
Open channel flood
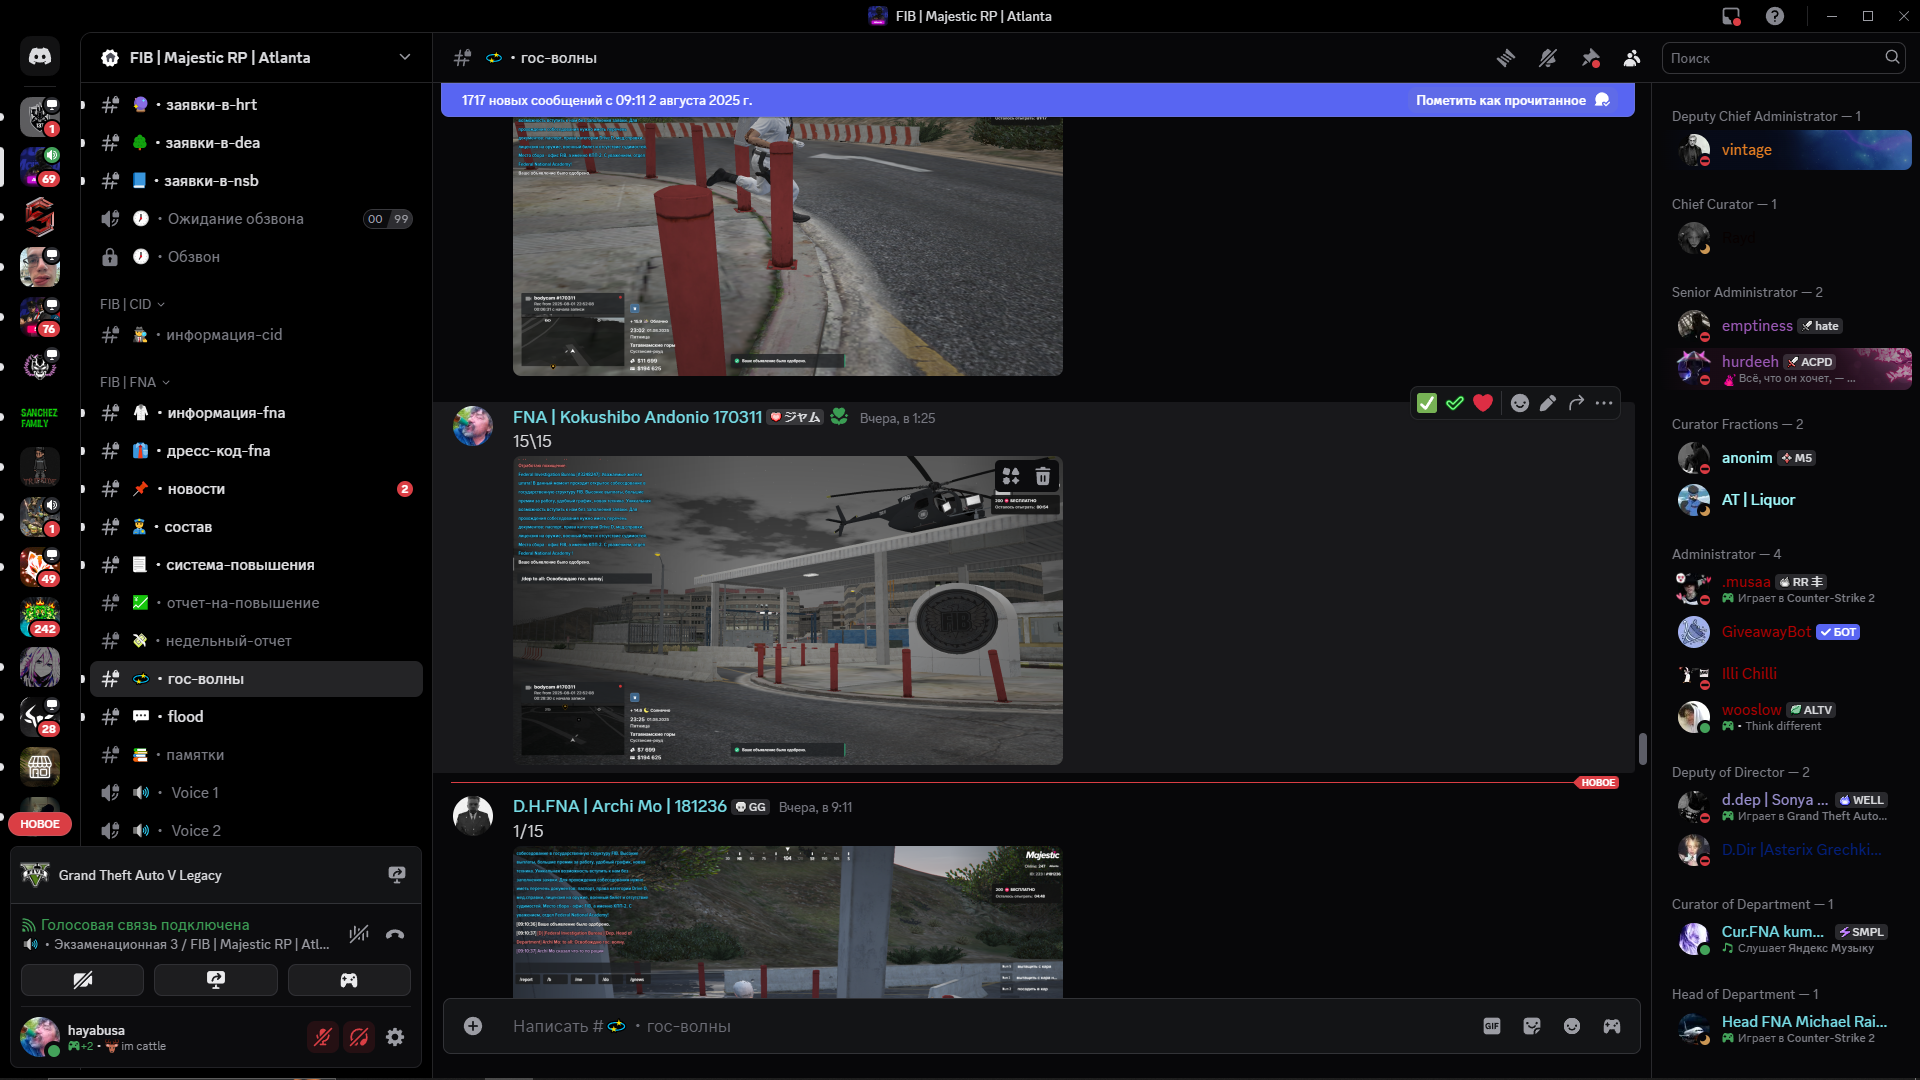pyautogui.click(x=256, y=717)
